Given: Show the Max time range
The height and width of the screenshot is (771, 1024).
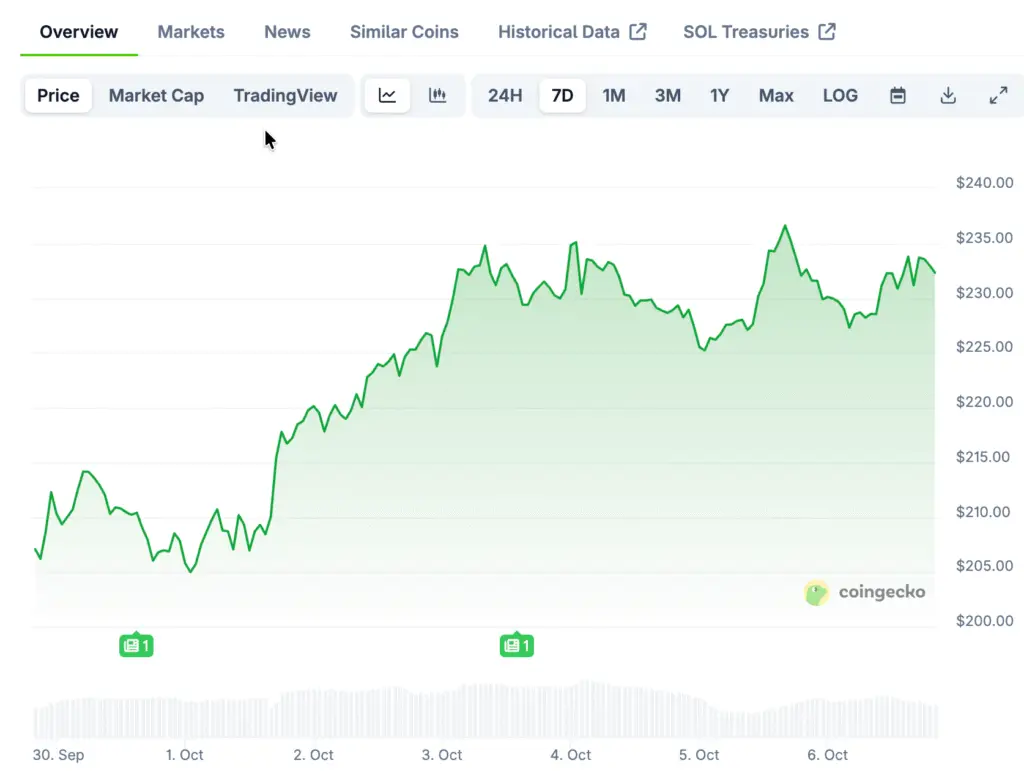Looking at the screenshot, I should point(776,96).
